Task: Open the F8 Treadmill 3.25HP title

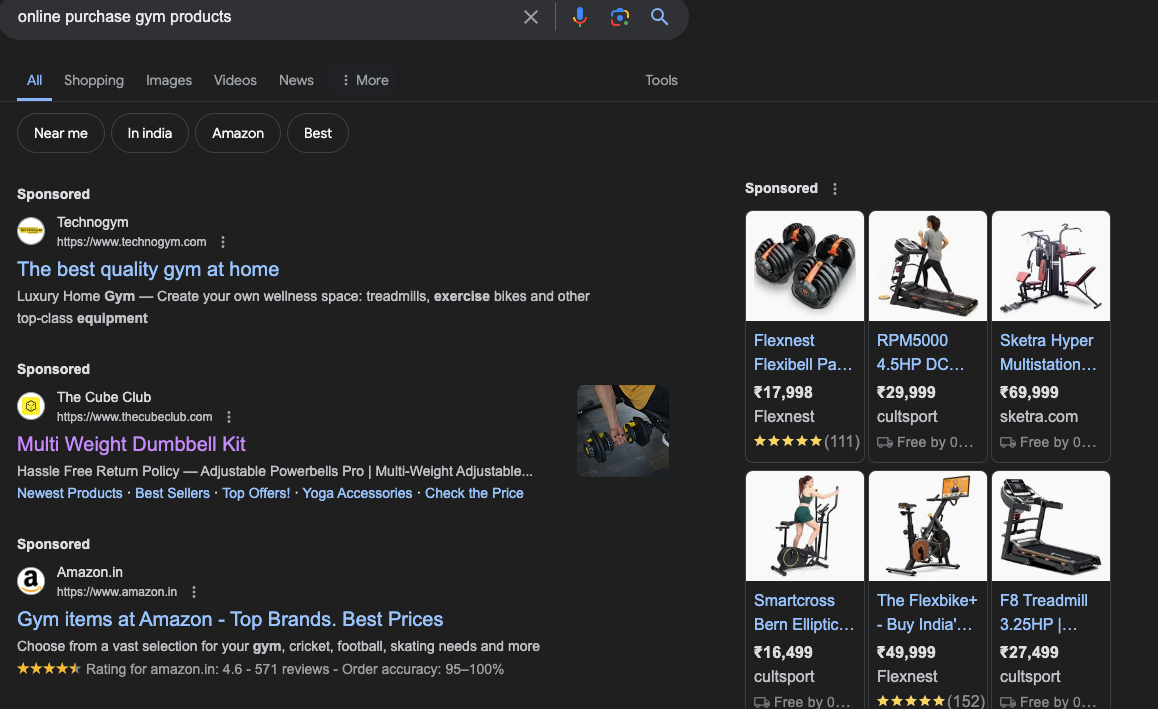Action: pos(1044,612)
